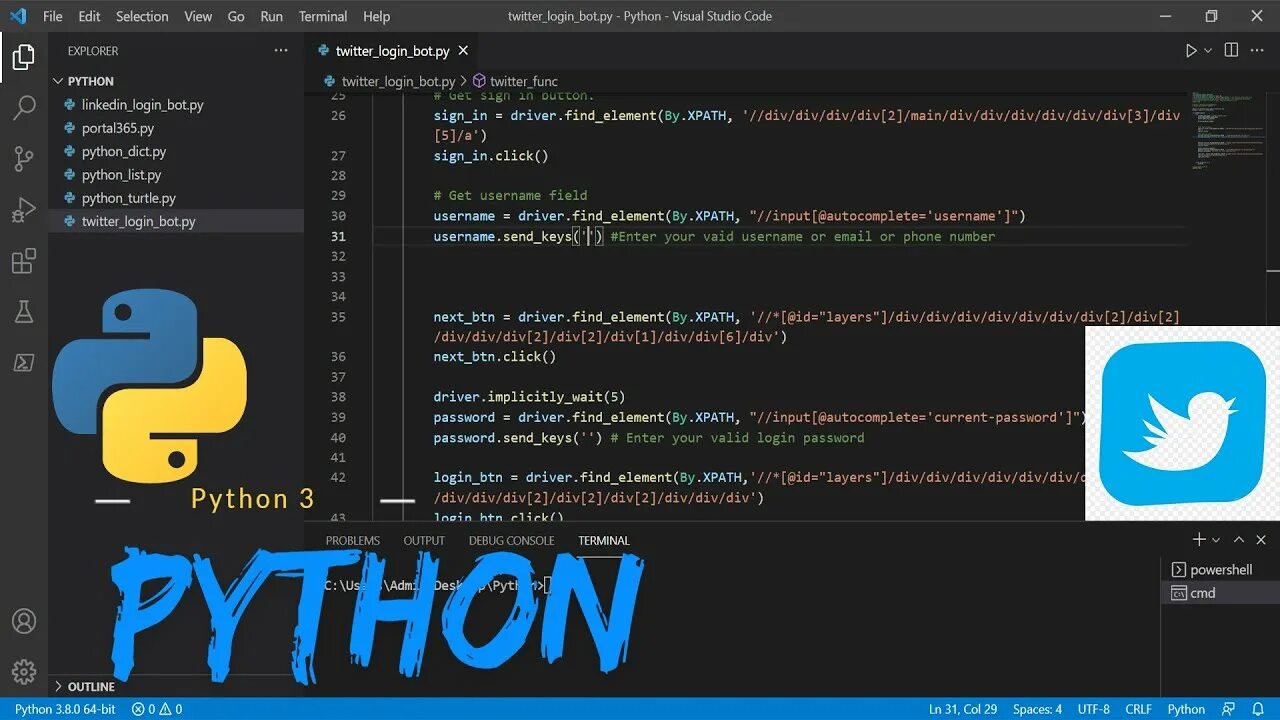Click driver.implicitly_wait(5) code line

coord(529,397)
